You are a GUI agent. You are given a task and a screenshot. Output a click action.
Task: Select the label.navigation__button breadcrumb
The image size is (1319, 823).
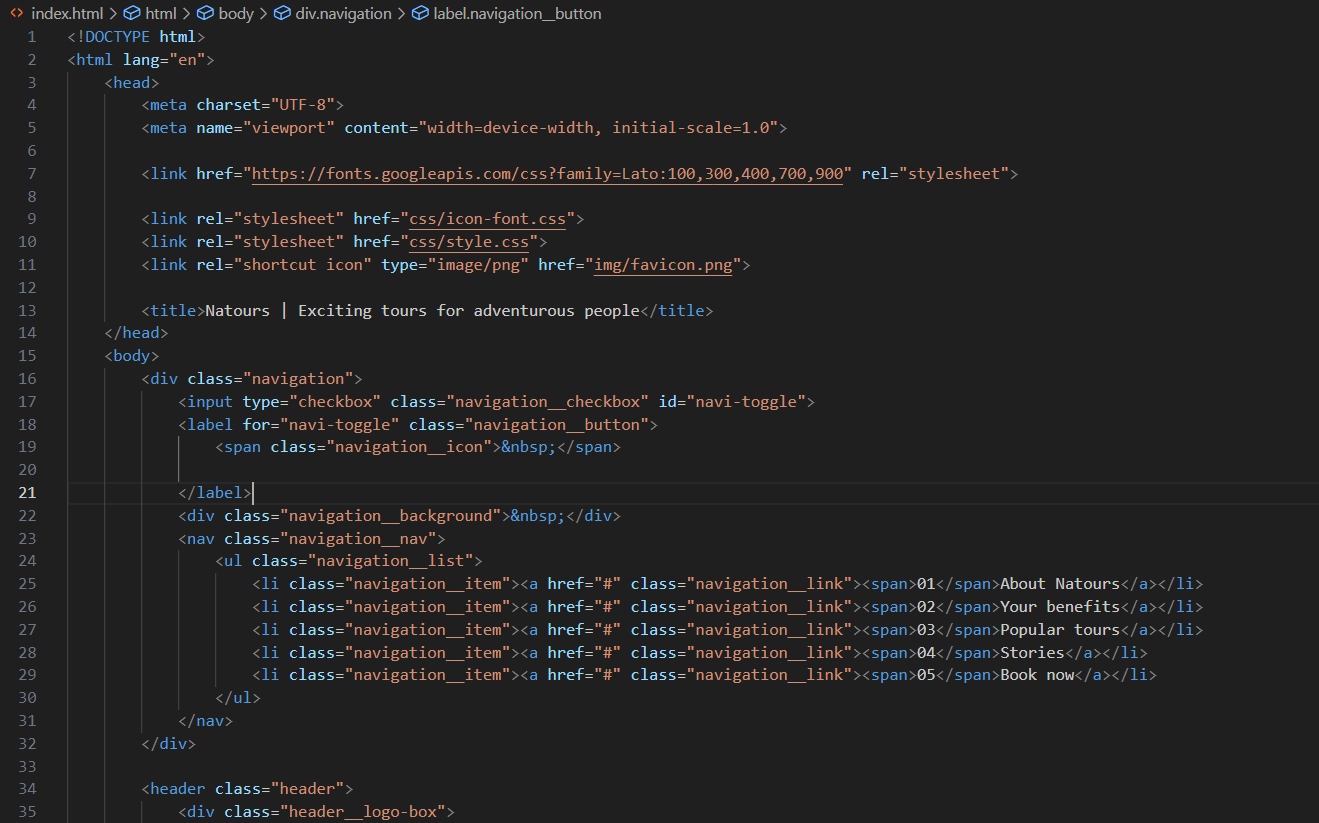517,14
